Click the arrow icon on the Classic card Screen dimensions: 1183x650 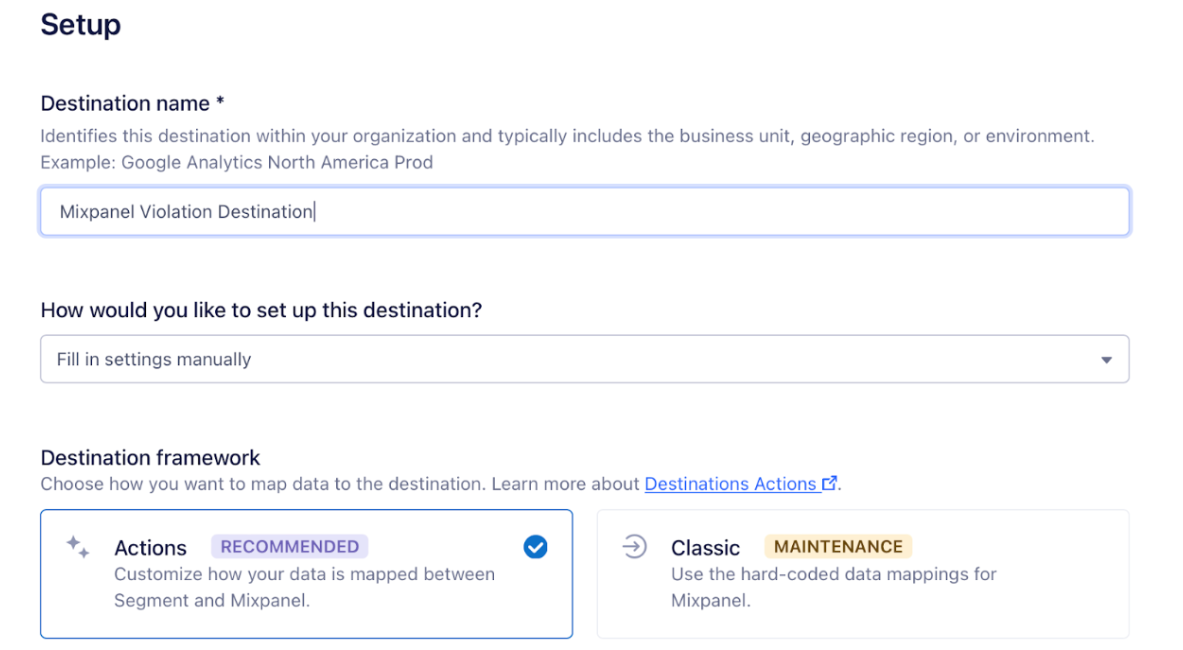634,547
